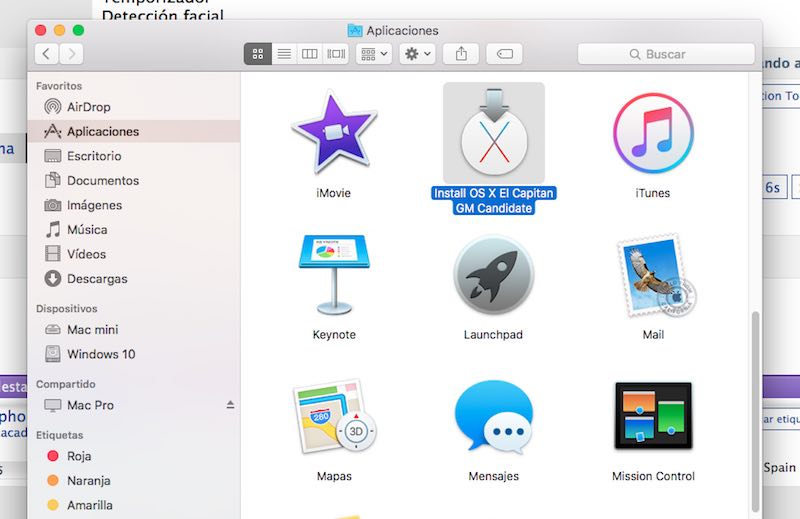Go back with the left arrow button

[46, 54]
